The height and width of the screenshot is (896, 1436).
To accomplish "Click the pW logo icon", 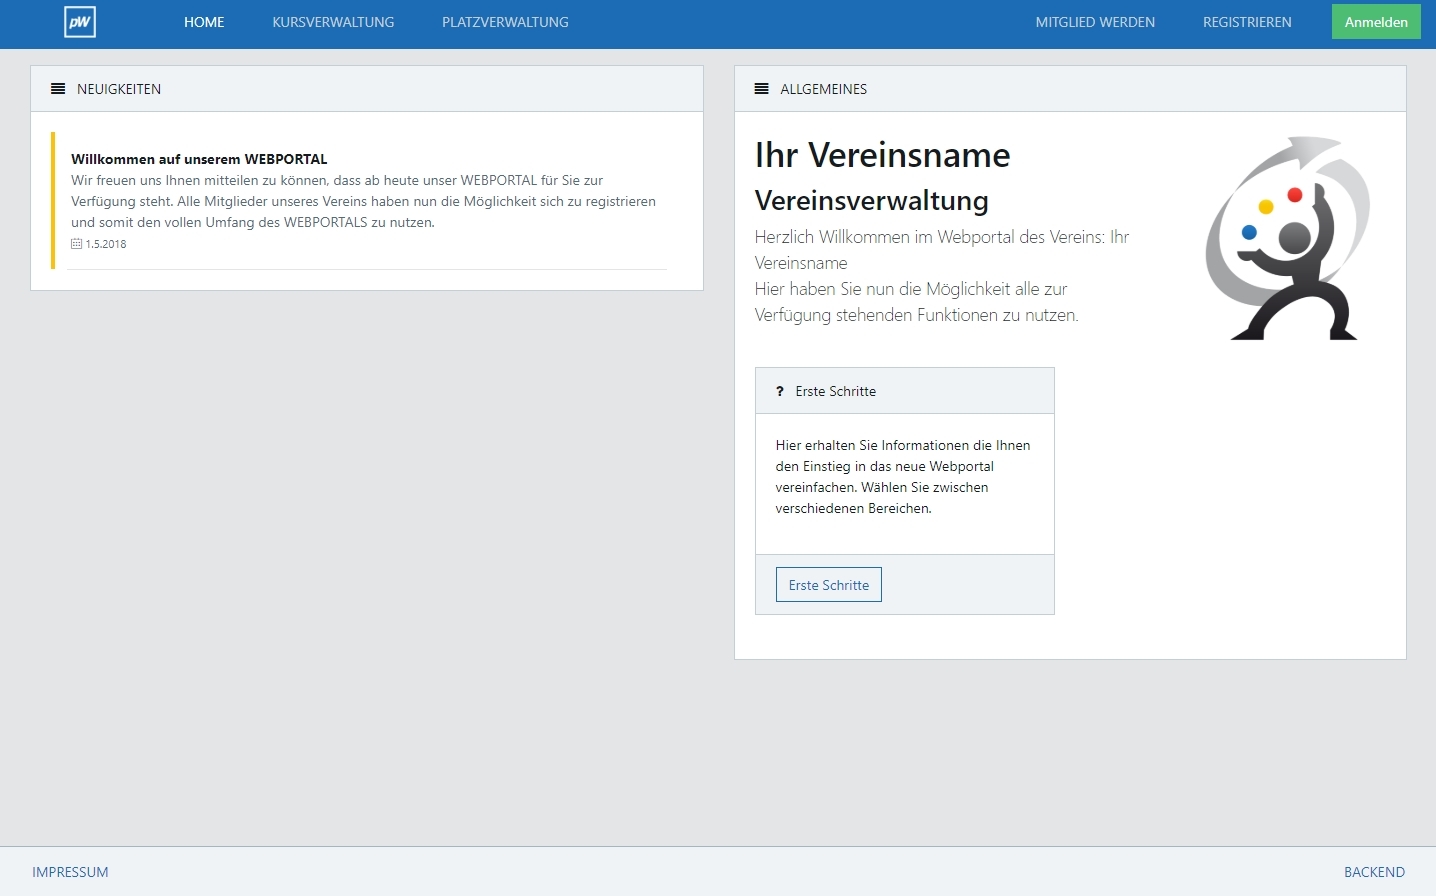I will pos(80,22).
